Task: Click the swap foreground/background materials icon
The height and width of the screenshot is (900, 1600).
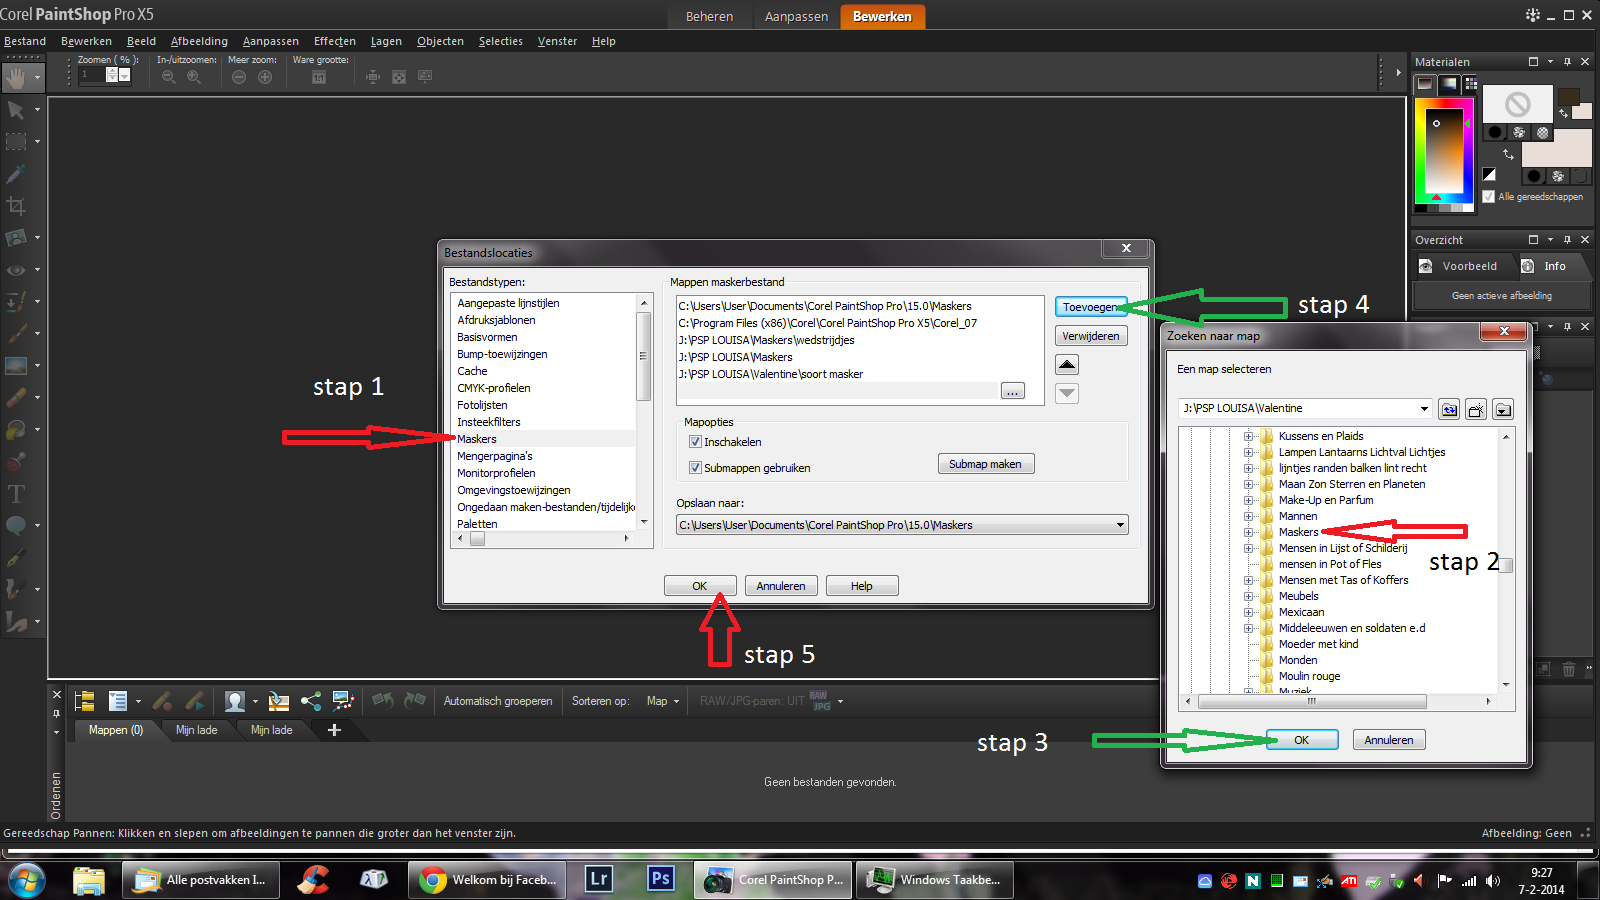Action: tap(1508, 154)
